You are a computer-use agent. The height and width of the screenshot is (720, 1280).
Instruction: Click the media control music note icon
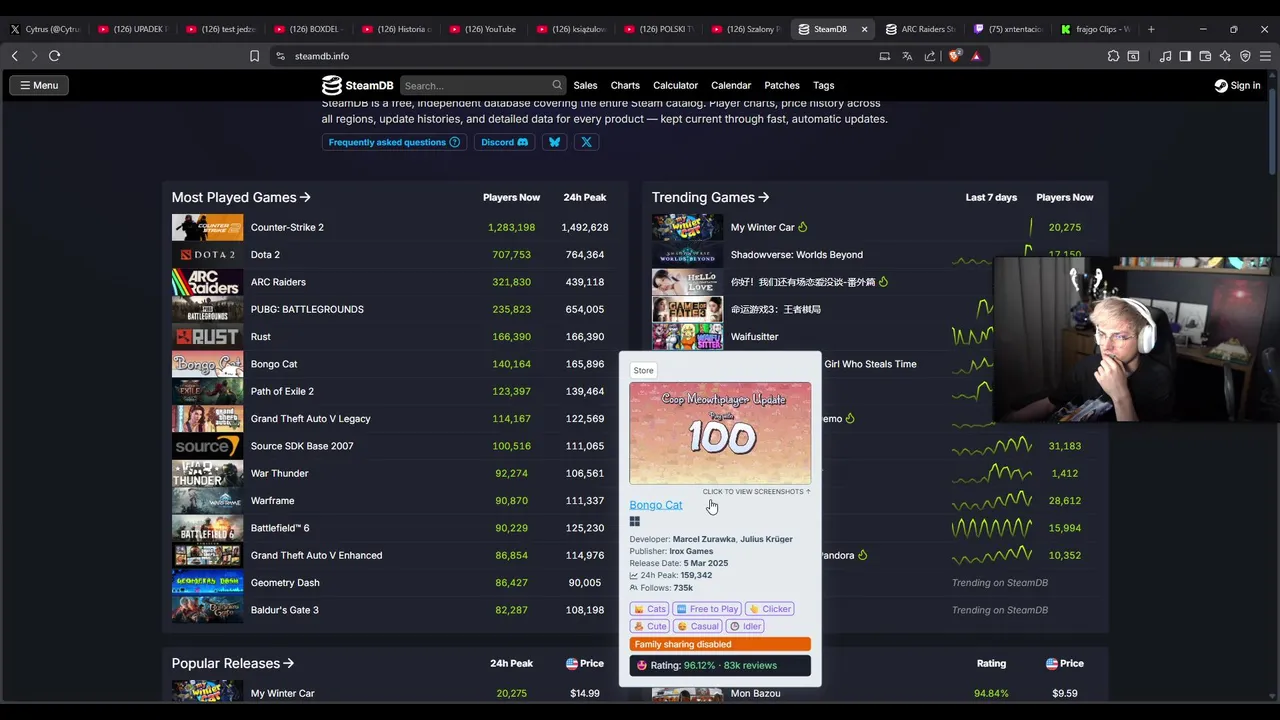click(1165, 56)
